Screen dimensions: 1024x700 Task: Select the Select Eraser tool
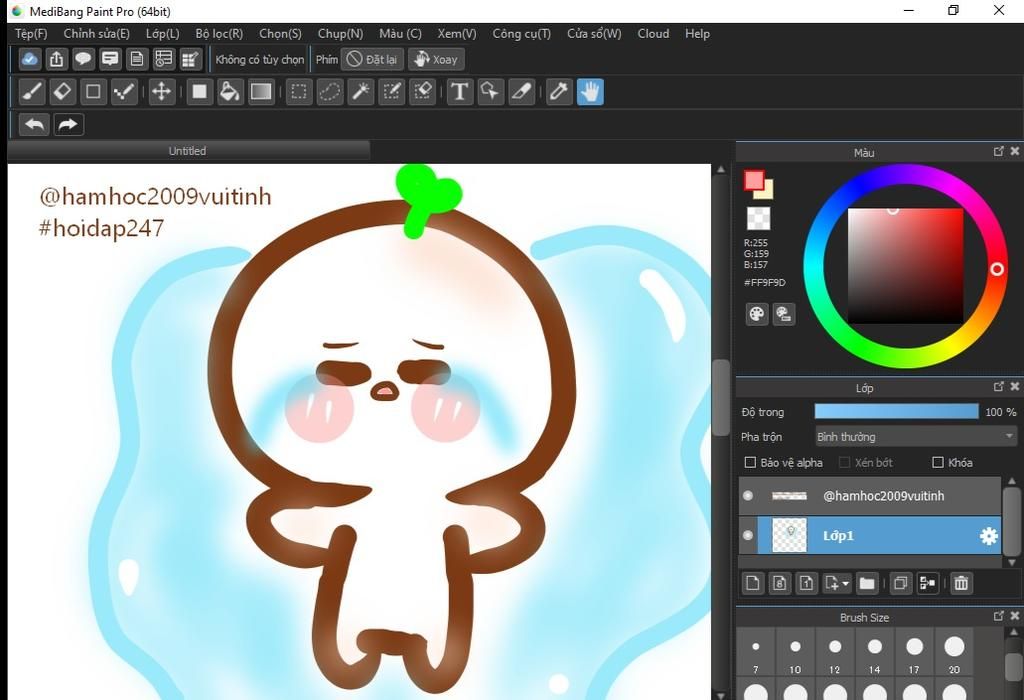click(423, 92)
